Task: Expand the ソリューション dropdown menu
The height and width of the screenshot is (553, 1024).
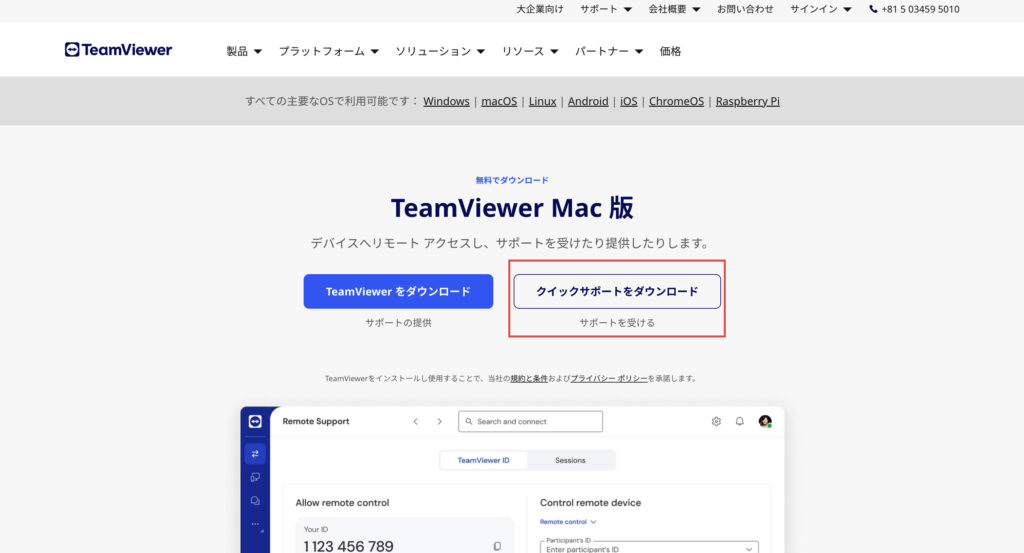Action: point(439,51)
